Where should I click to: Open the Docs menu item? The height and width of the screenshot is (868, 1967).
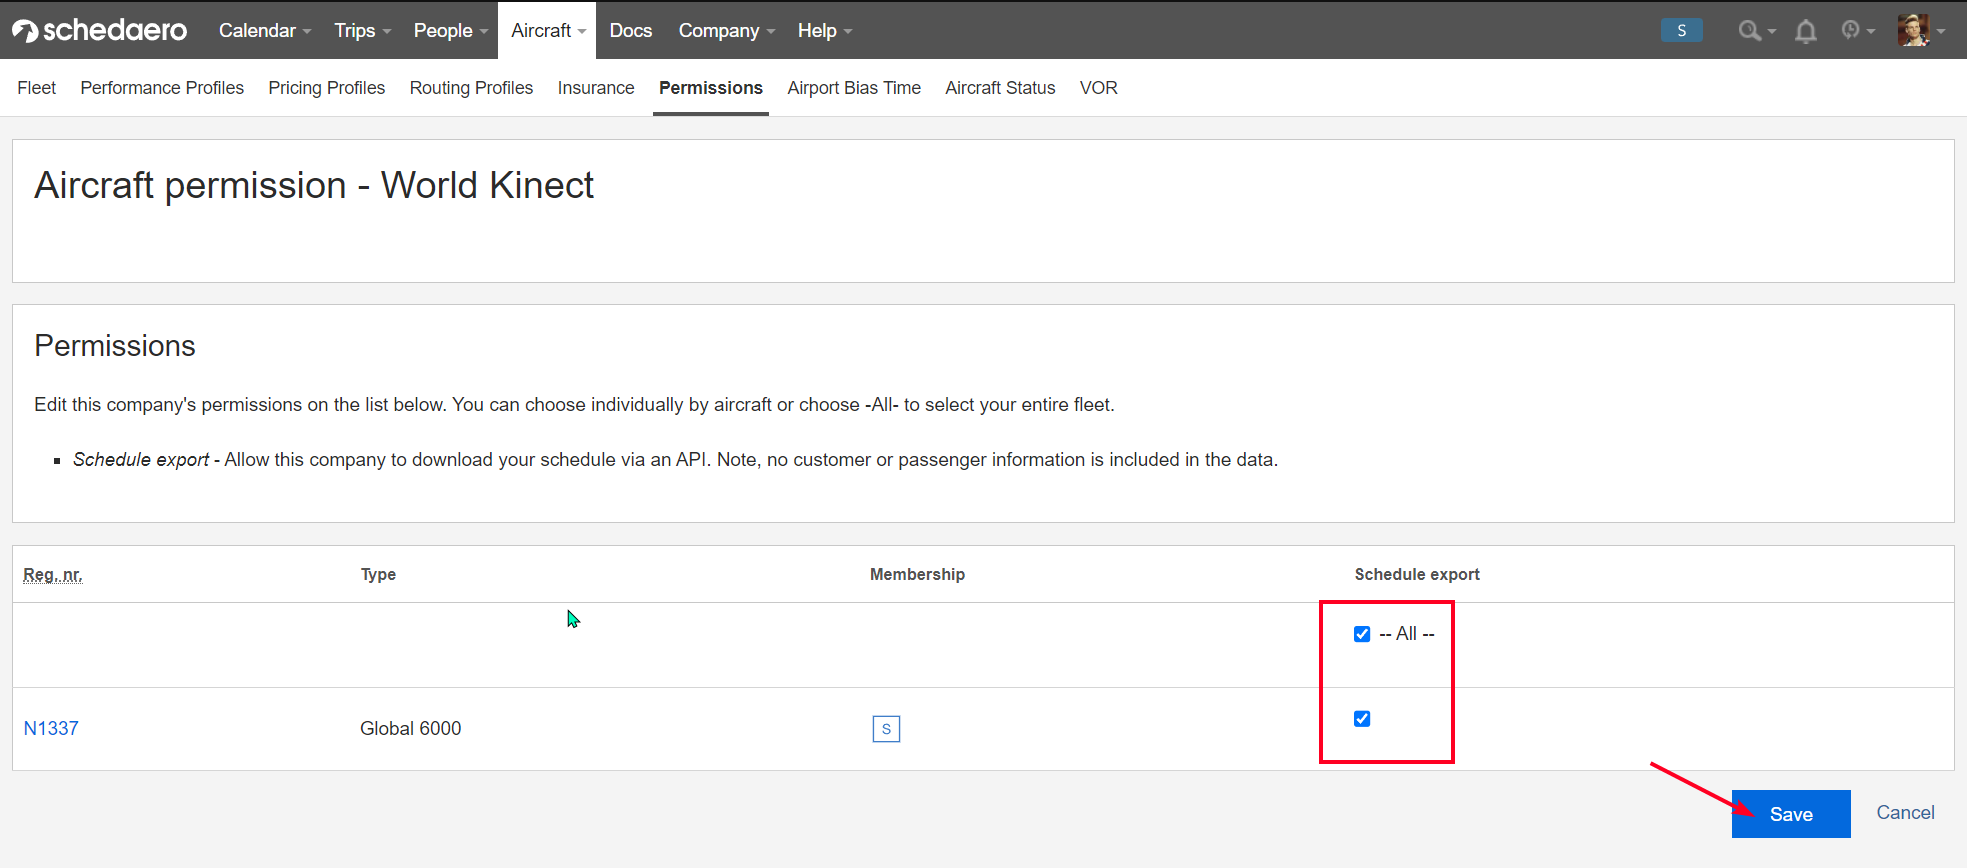631,30
